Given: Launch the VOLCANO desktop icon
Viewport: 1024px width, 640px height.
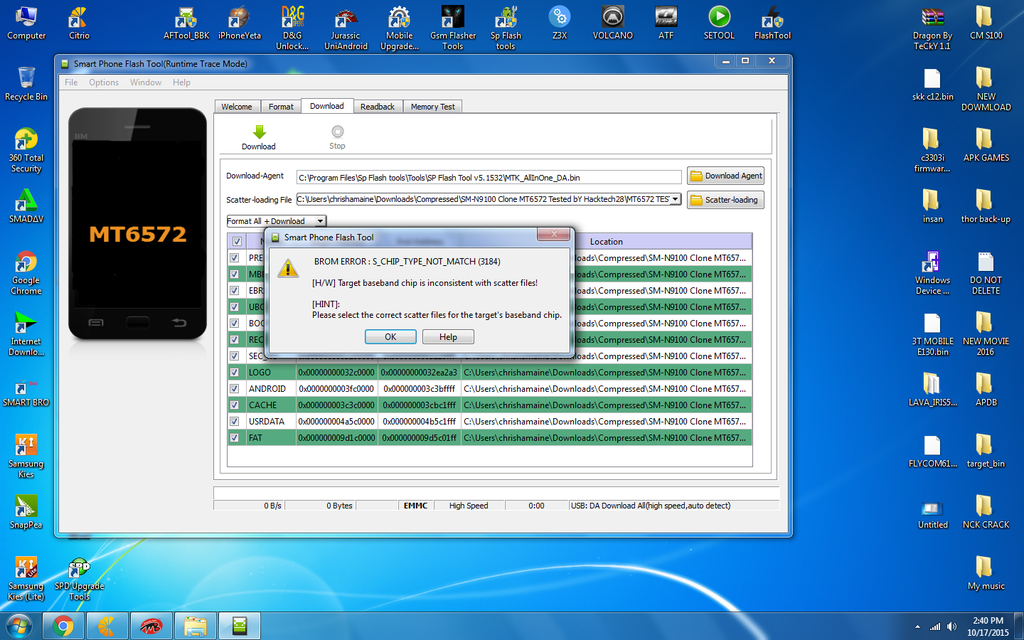Looking at the screenshot, I should [x=613, y=24].
